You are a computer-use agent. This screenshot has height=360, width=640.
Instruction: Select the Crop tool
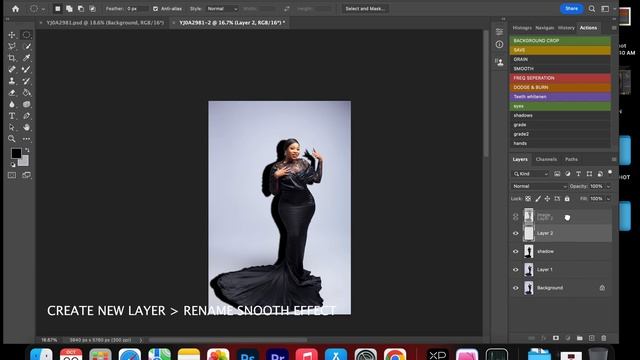point(12,58)
